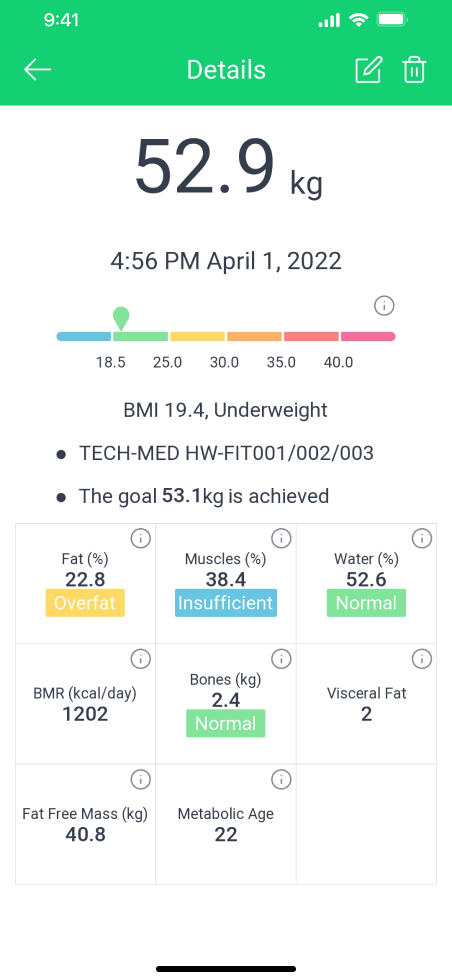Tap the Insufficient muscles badge

226,603
